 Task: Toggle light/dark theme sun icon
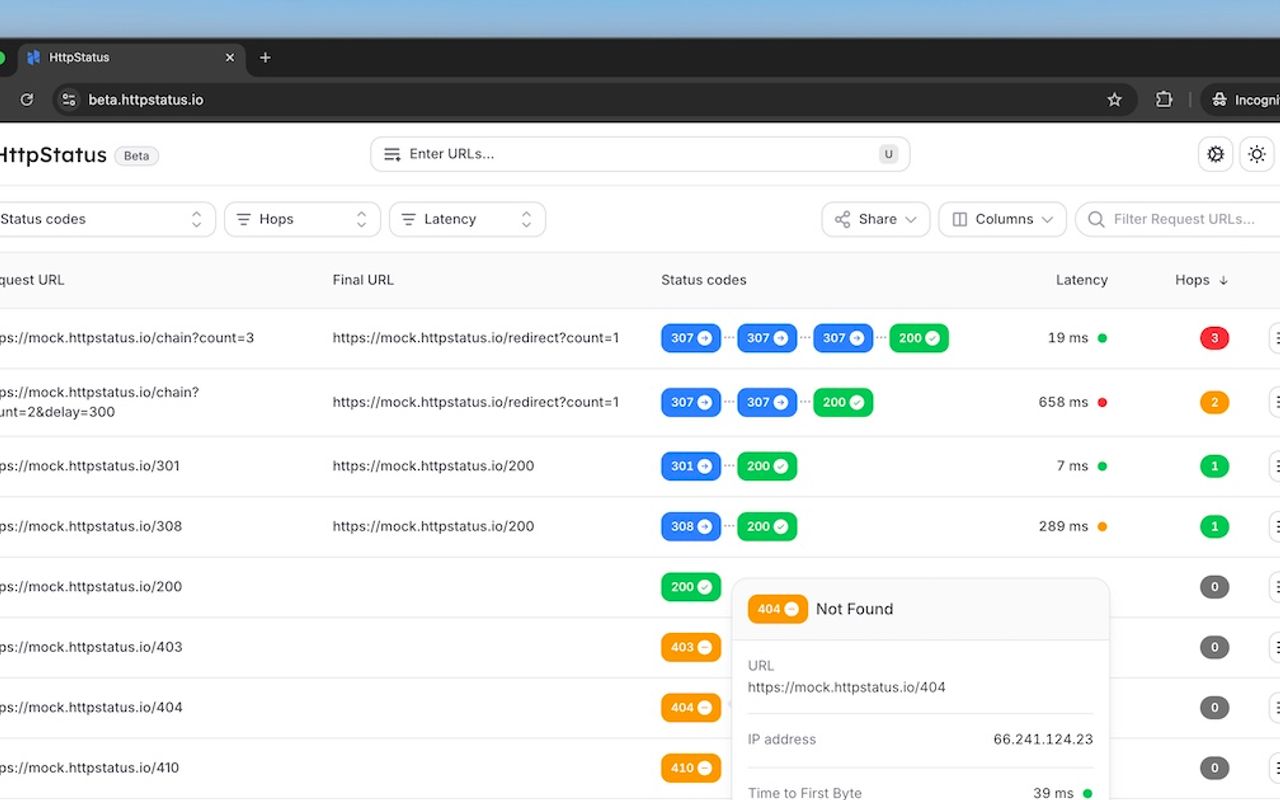[1257, 154]
